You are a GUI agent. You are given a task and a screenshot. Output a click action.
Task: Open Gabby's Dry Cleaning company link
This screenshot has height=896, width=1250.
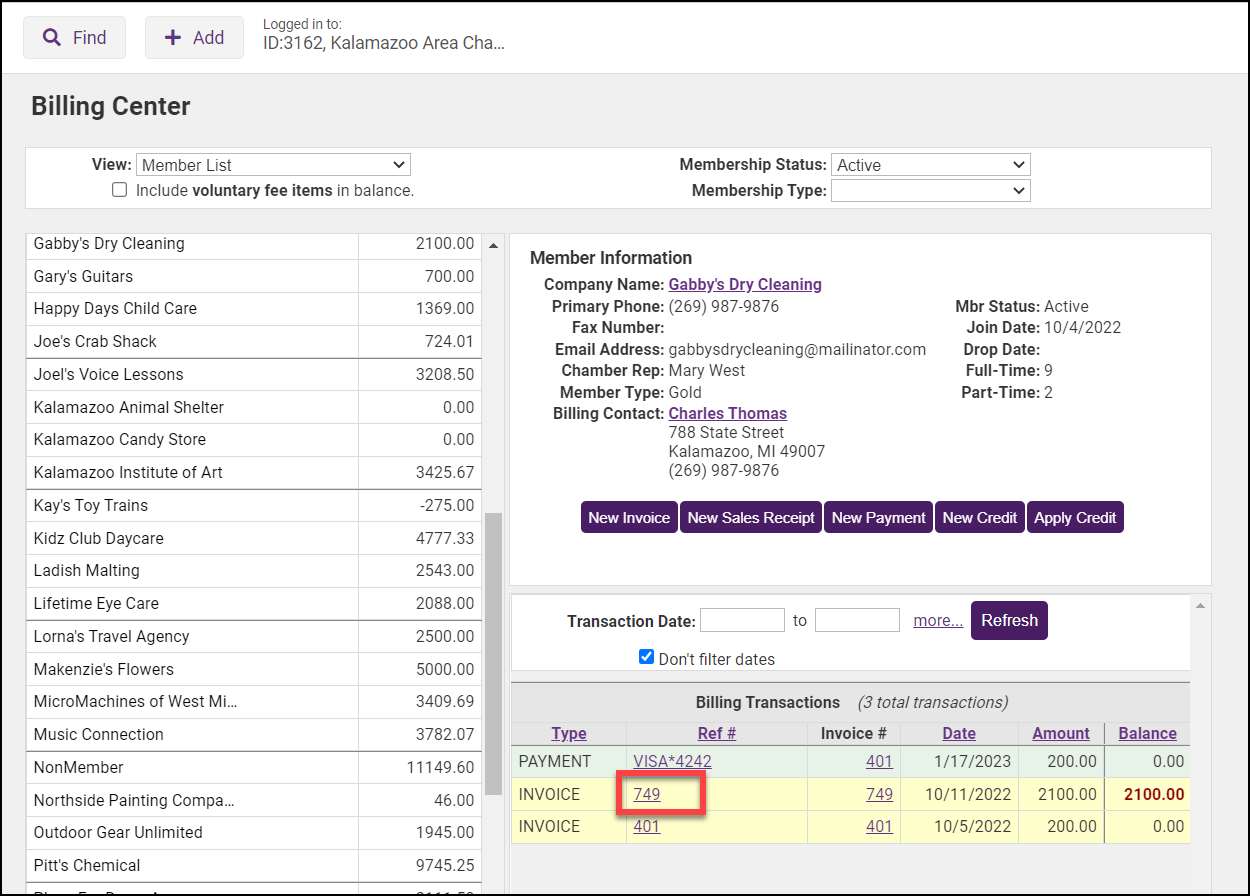coord(745,284)
